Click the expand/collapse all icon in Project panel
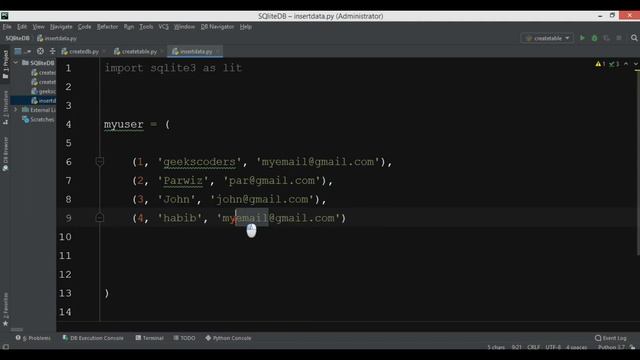Viewport: 640px width, 360px height. point(52,51)
